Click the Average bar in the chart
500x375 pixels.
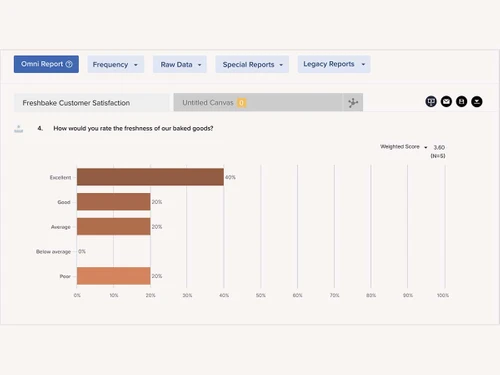point(114,226)
